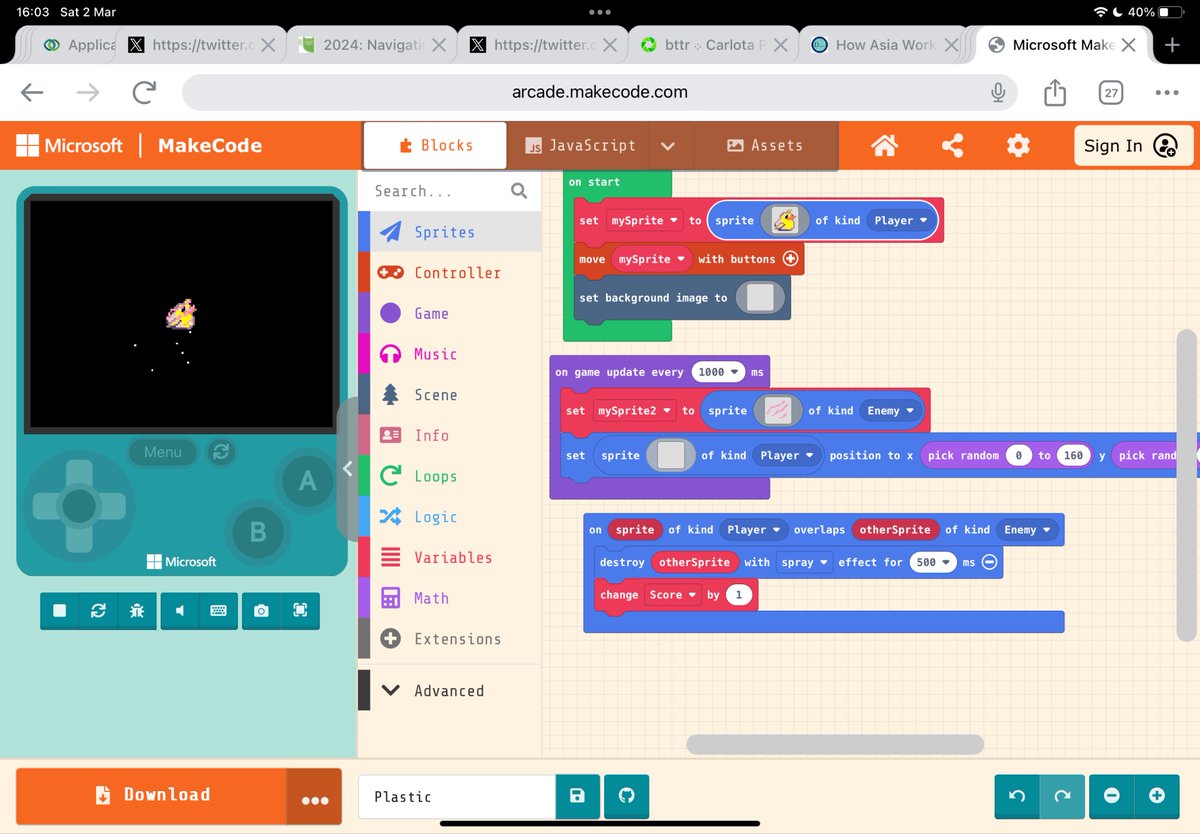Click the horizontal workspace scrollbar
1200x834 pixels.
pos(835,744)
